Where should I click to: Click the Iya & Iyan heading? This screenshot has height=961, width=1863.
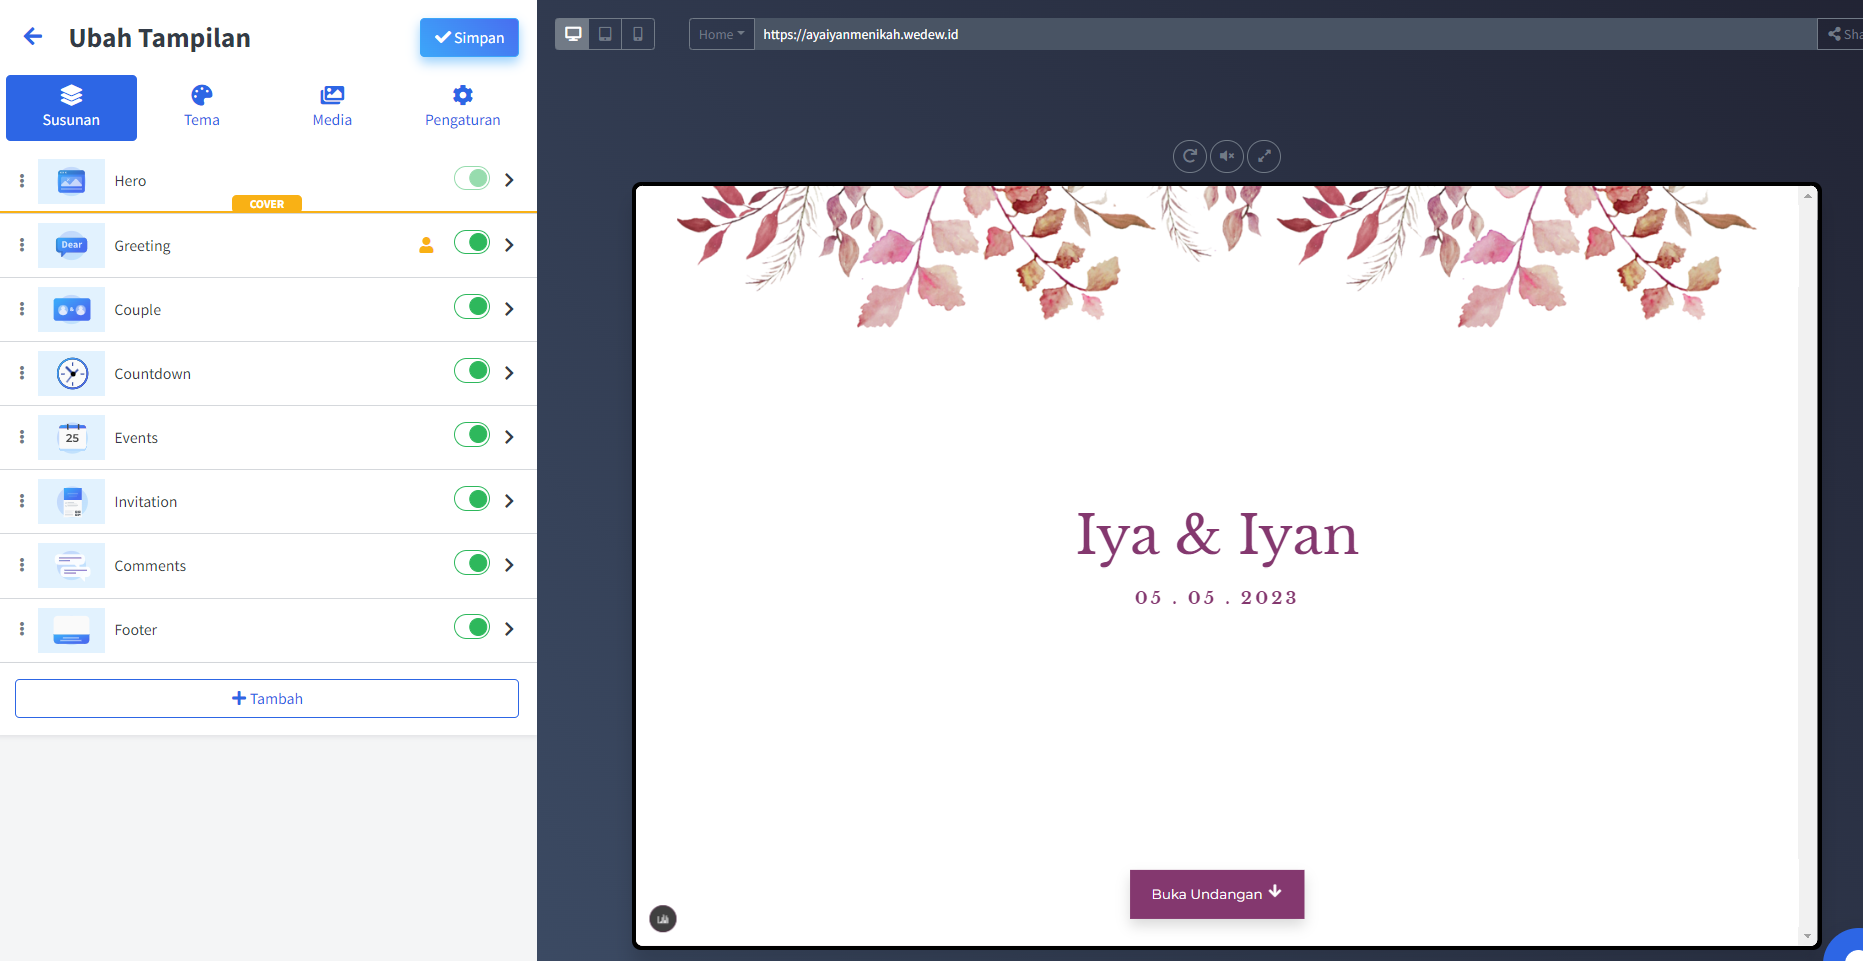(1217, 535)
